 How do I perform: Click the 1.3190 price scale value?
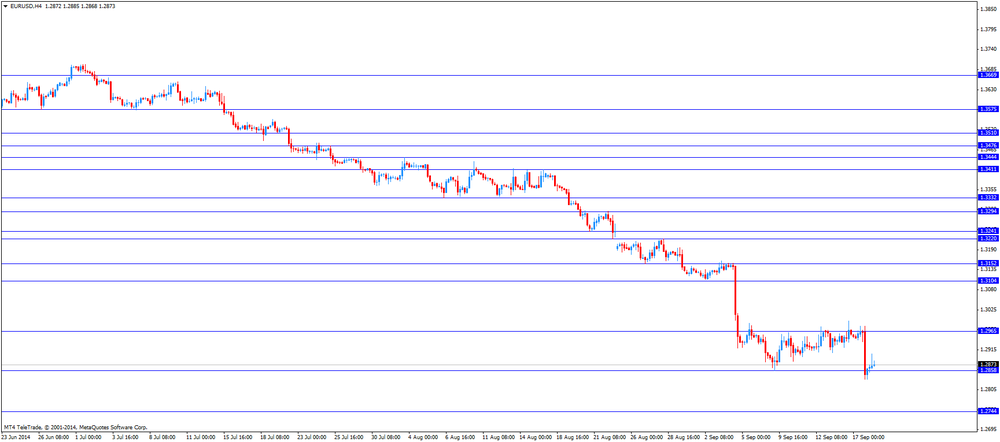pos(989,249)
